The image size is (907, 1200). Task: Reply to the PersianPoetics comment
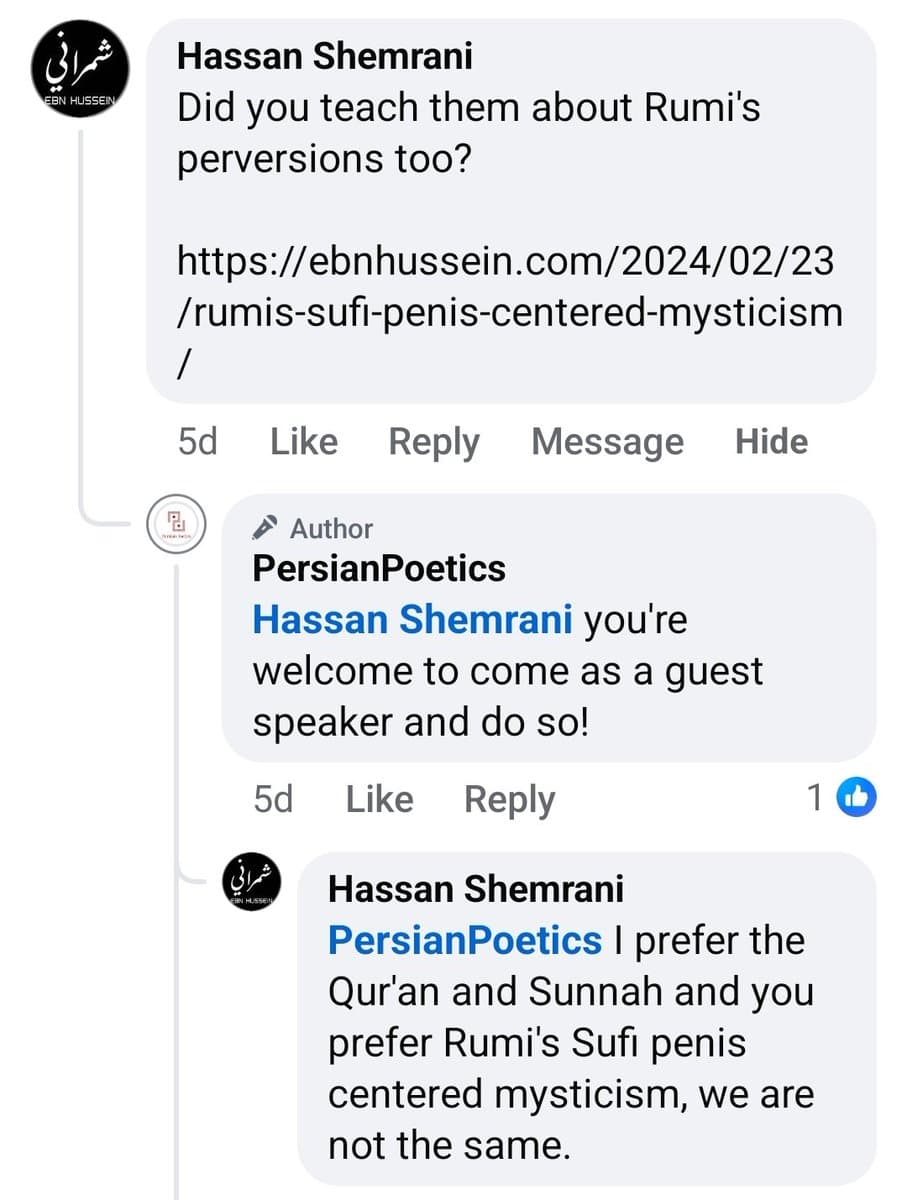tap(510, 799)
